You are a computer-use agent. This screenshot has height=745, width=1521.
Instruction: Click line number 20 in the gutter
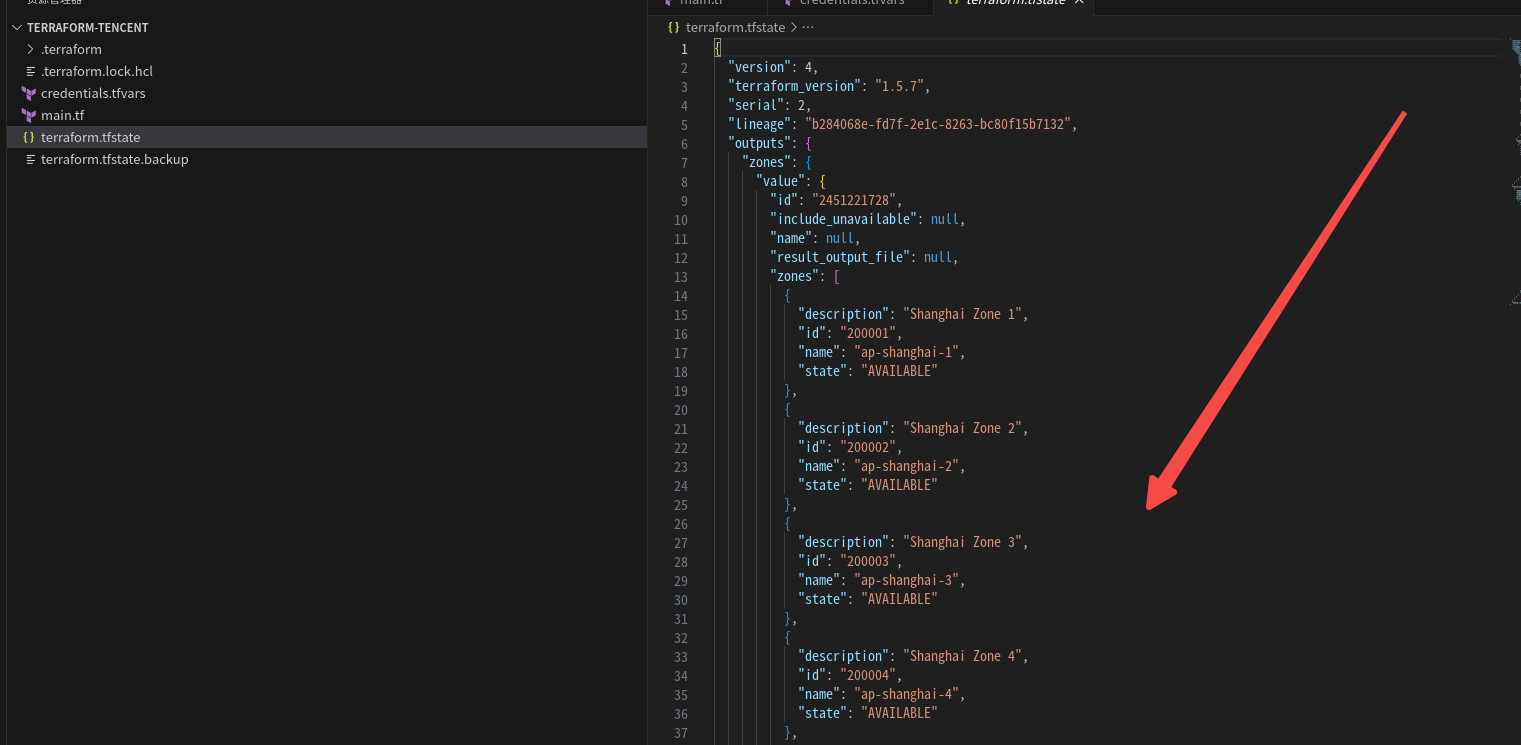pyautogui.click(x=681, y=410)
